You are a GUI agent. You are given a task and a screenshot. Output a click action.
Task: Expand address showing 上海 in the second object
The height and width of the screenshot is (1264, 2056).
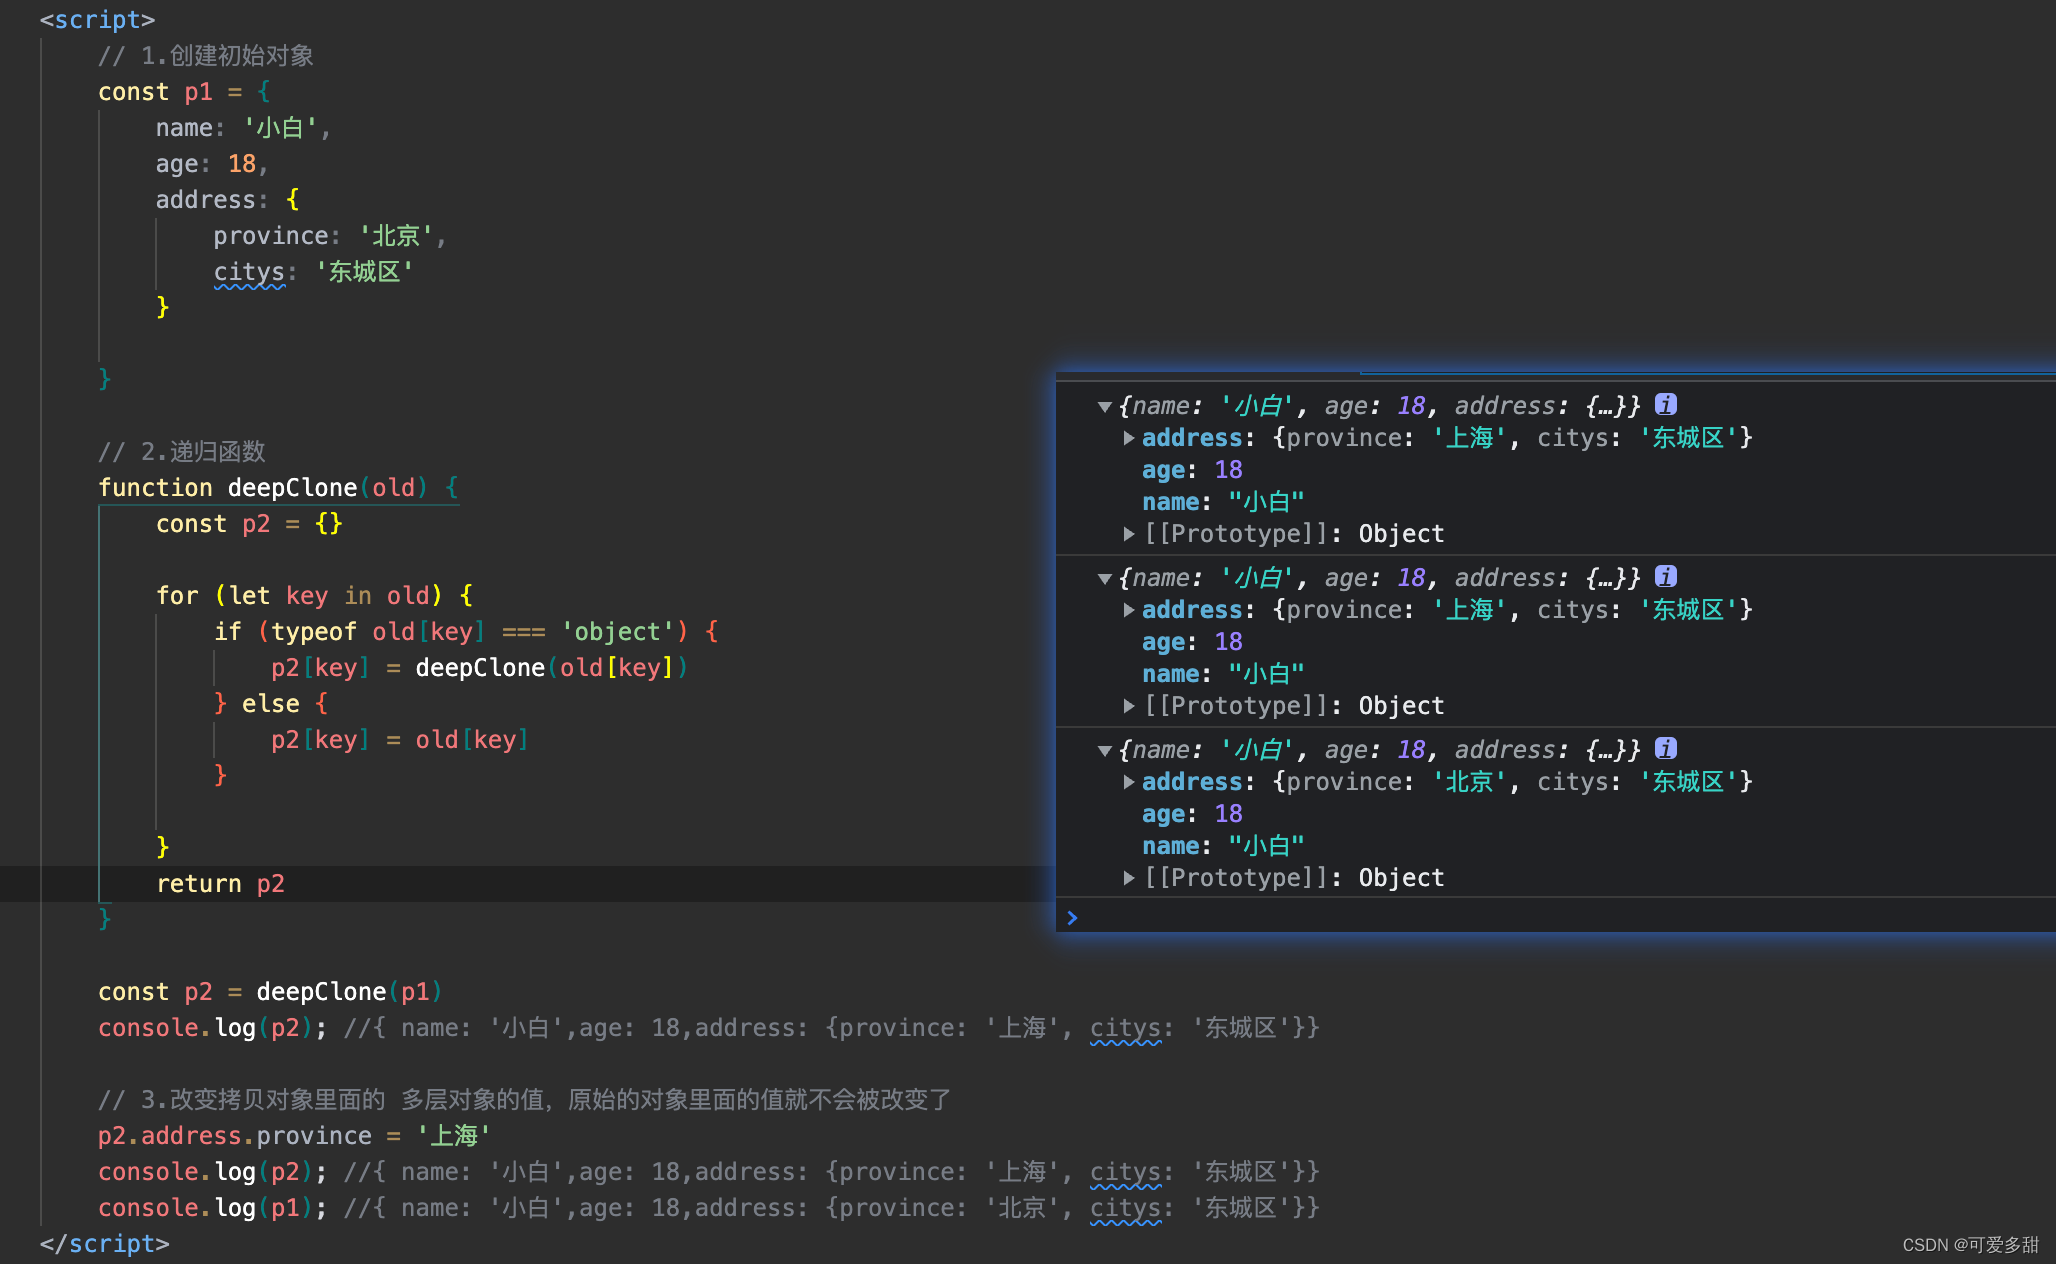(x=1129, y=610)
